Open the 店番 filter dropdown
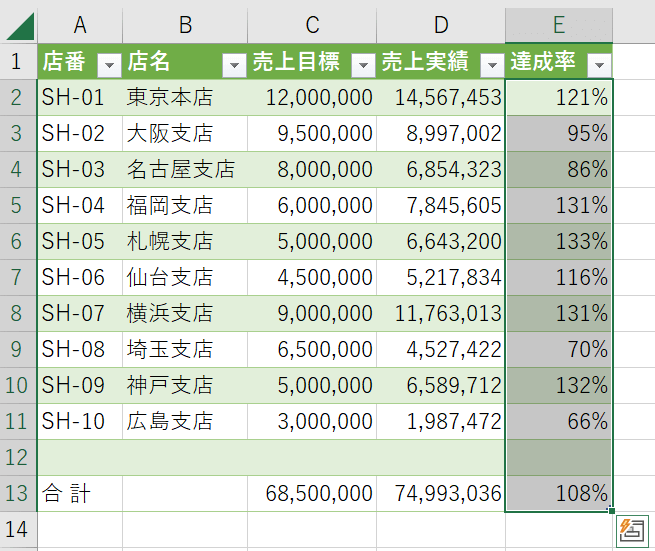Viewport: 655px width, 551px height. tap(109, 64)
